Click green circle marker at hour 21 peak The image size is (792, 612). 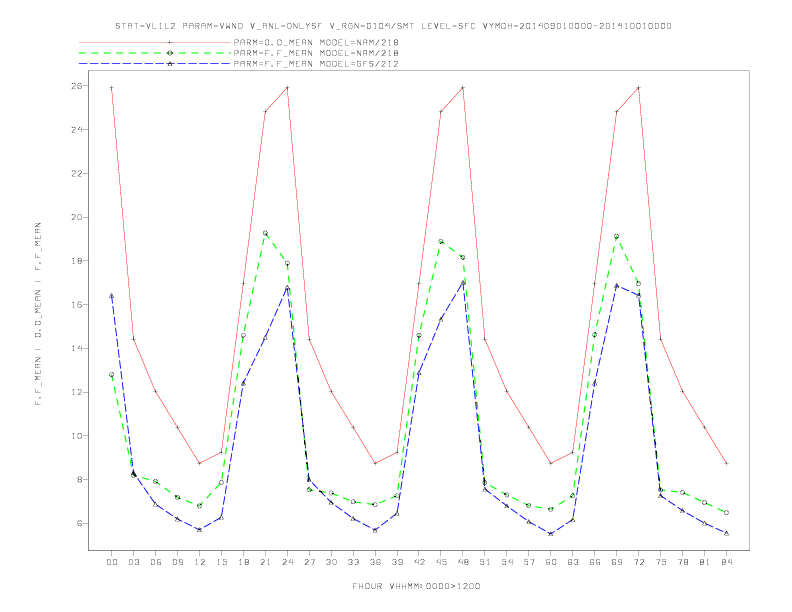(x=265, y=233)
